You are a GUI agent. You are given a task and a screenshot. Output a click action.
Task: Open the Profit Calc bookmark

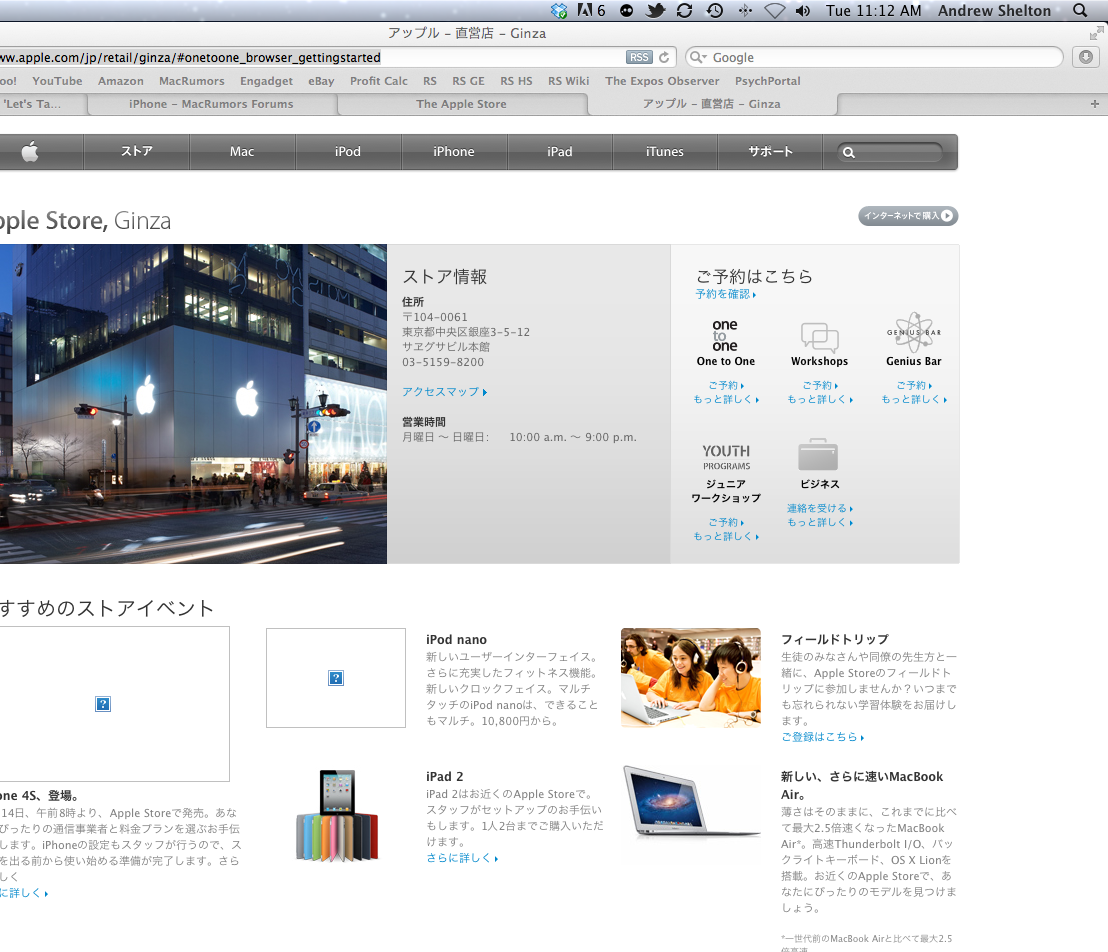(379, 81)
